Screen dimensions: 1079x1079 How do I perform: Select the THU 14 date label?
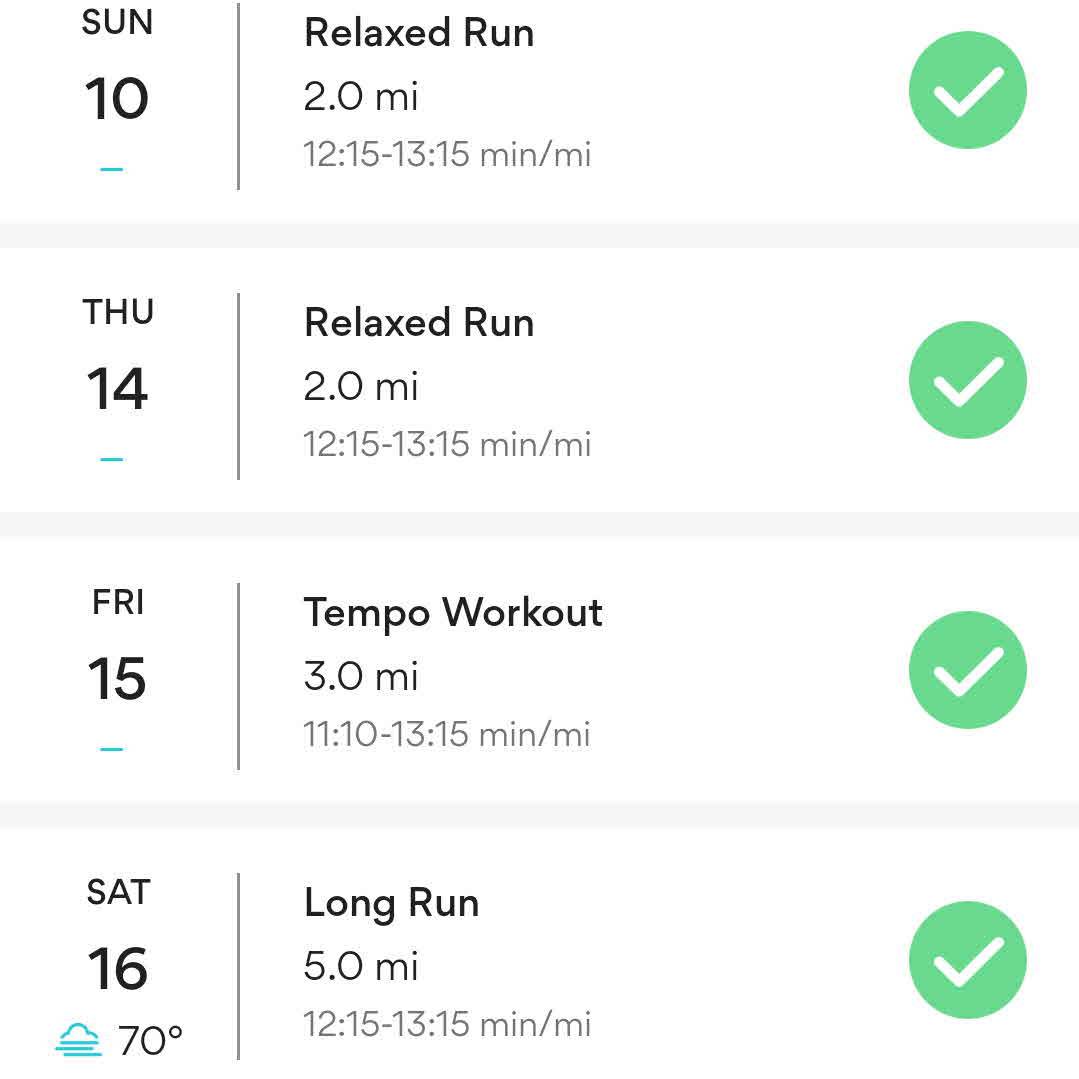coord(118,354)
